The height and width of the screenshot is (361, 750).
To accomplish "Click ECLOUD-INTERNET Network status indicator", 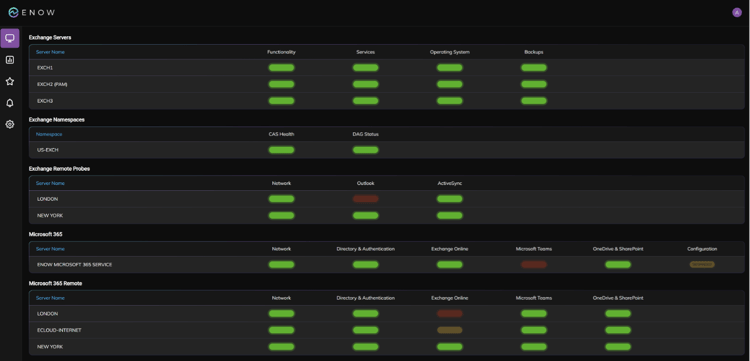I will 281,330.
